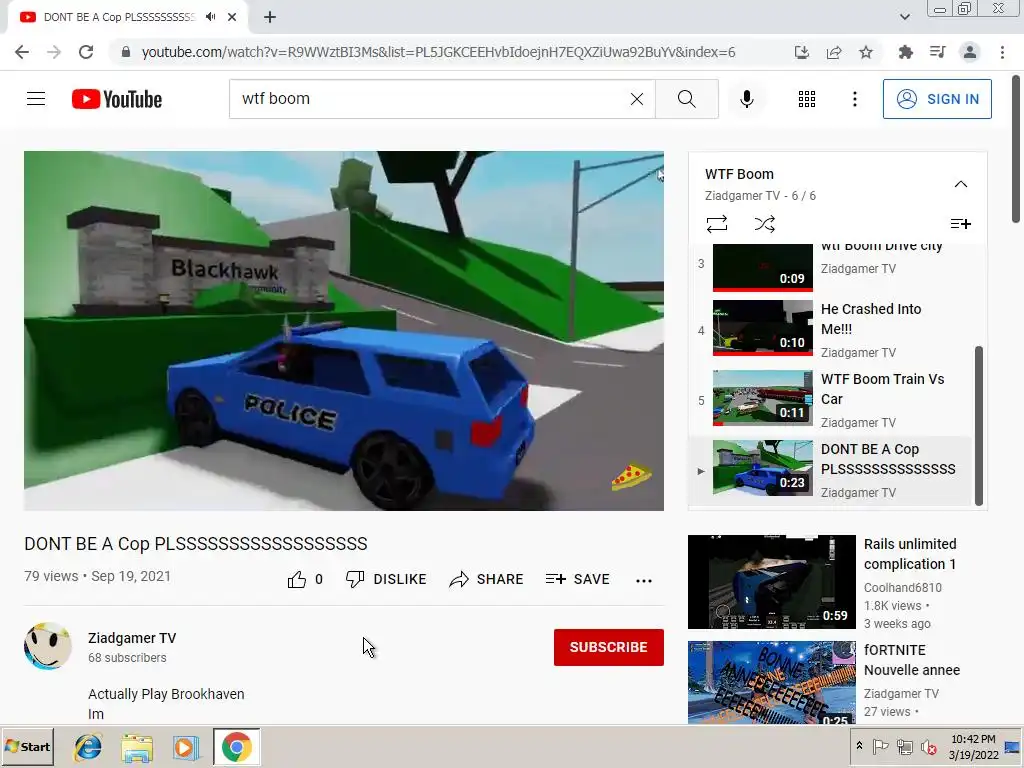Go back in Chrome
Screen dimensions: 1024x768
(22, 52)
